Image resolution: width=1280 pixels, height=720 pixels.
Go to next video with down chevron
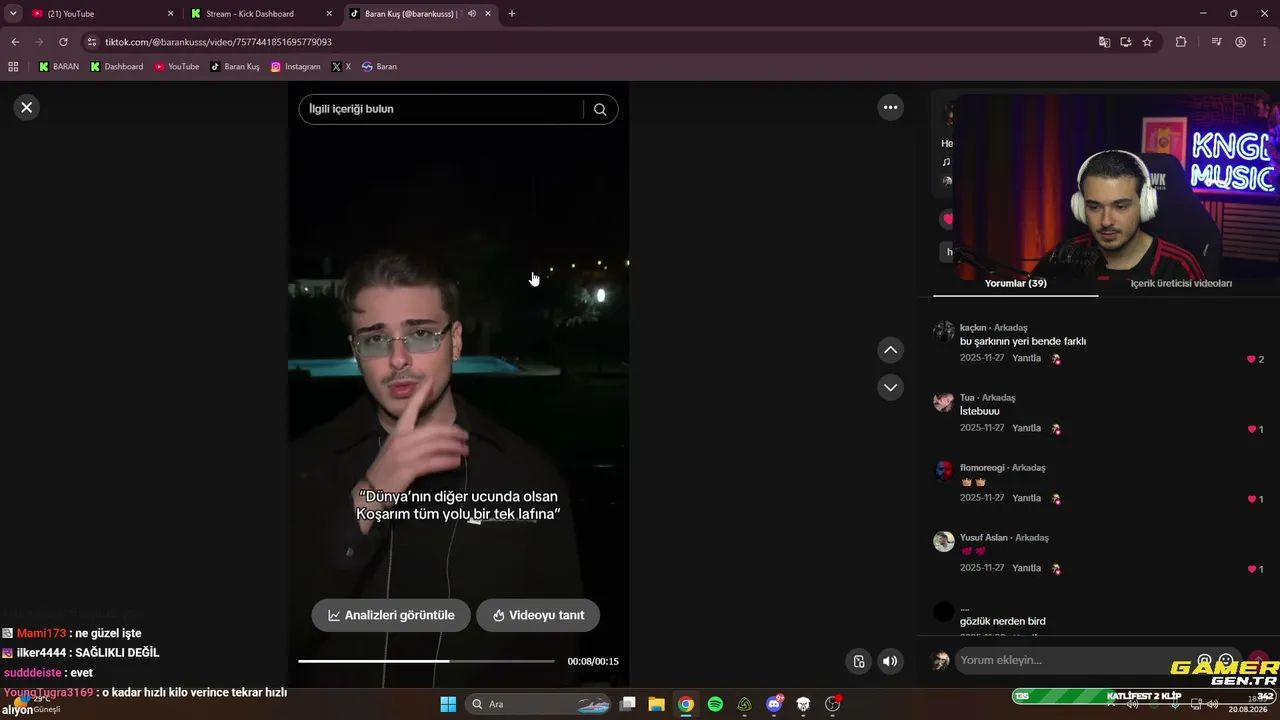890,387
